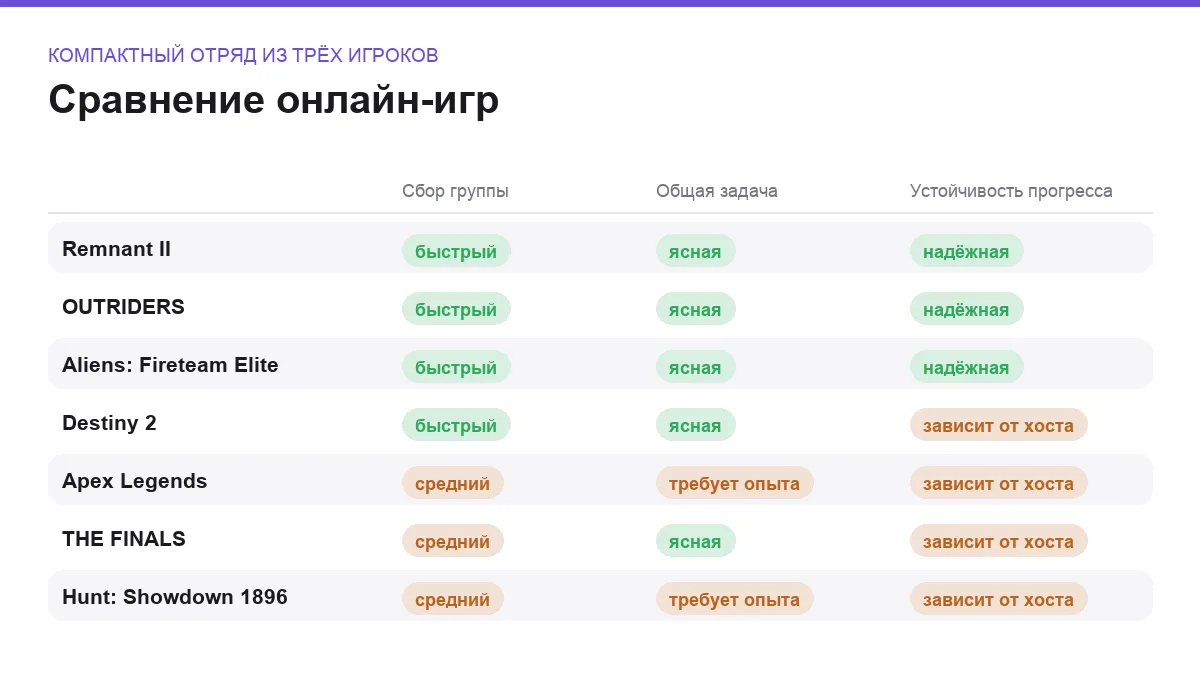Click "средний" badge in THE FINALS row

[453, 541]
